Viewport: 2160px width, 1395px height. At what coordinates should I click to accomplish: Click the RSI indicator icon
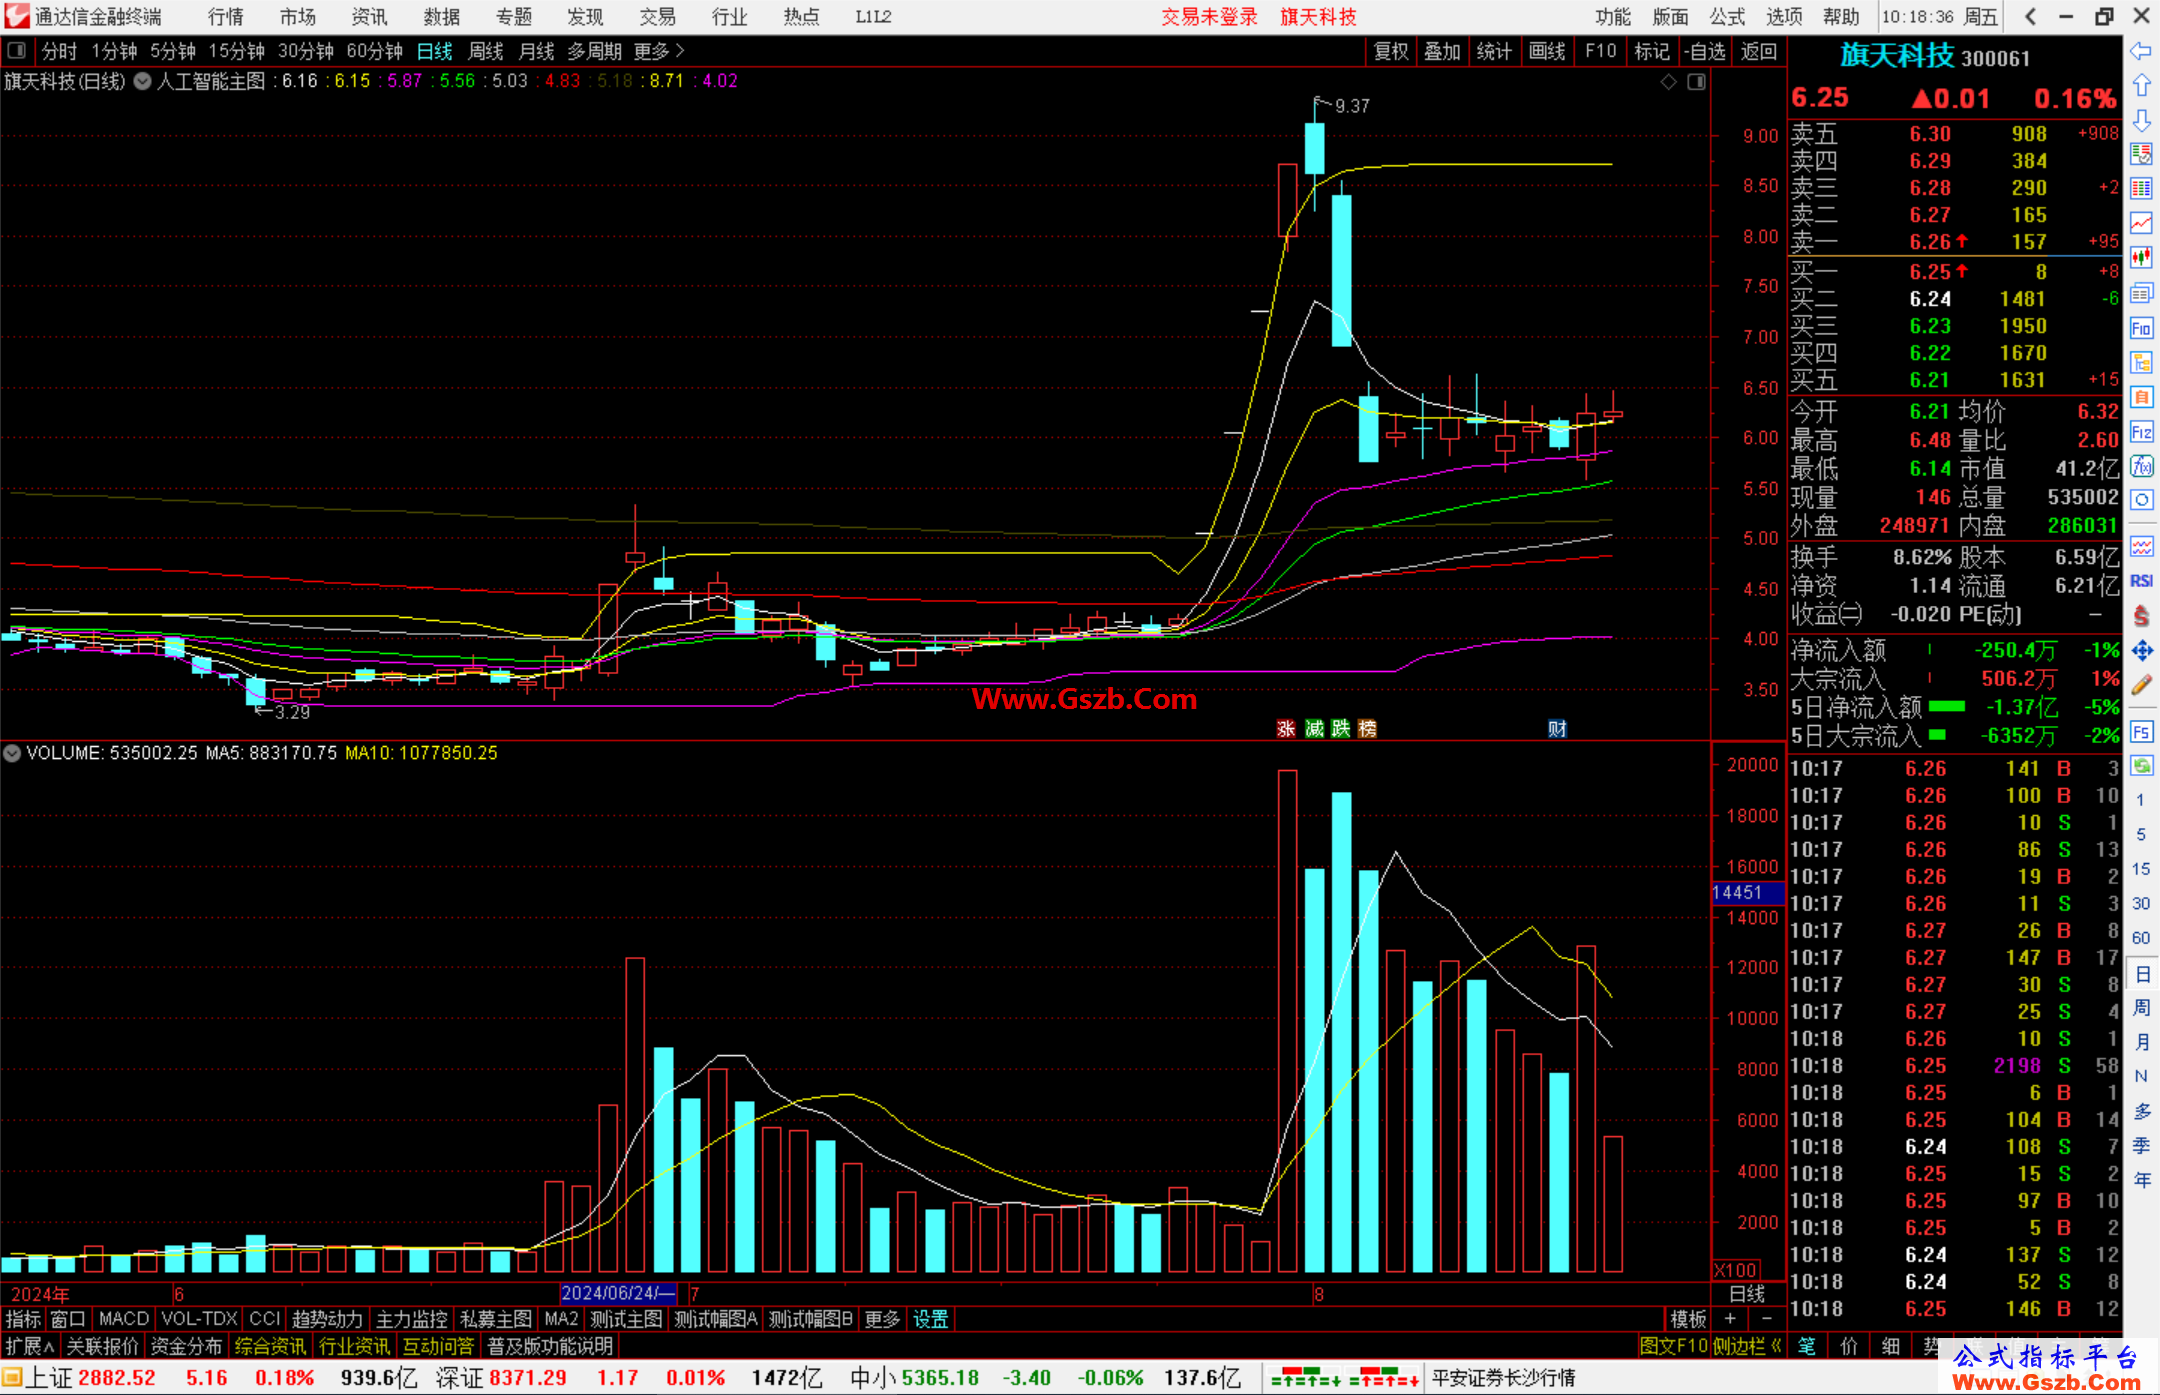pos(2141,581)
